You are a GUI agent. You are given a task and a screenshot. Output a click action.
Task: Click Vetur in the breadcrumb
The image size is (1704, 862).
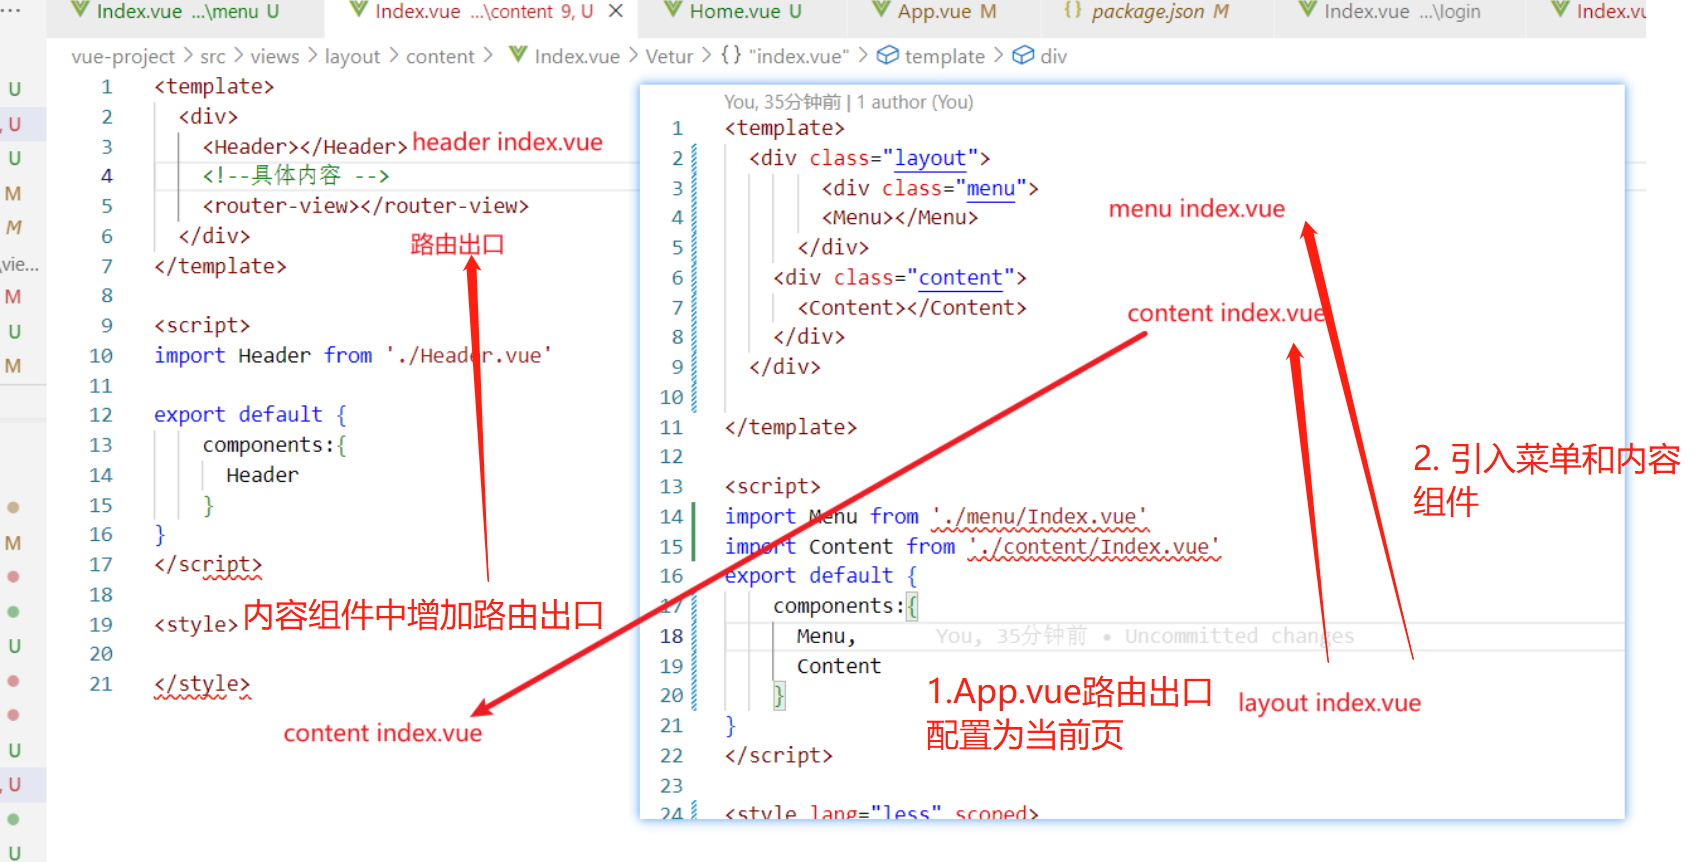669,57
